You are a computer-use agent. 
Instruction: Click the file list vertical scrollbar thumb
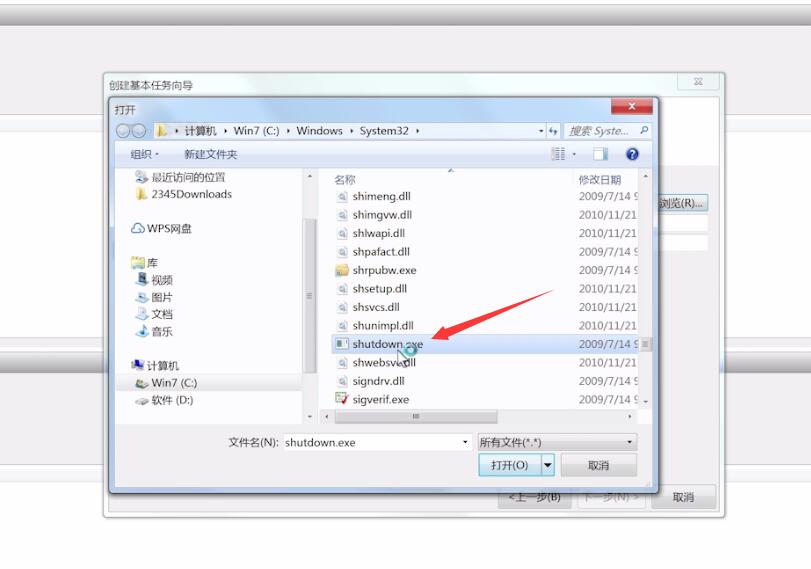point(645,343)
